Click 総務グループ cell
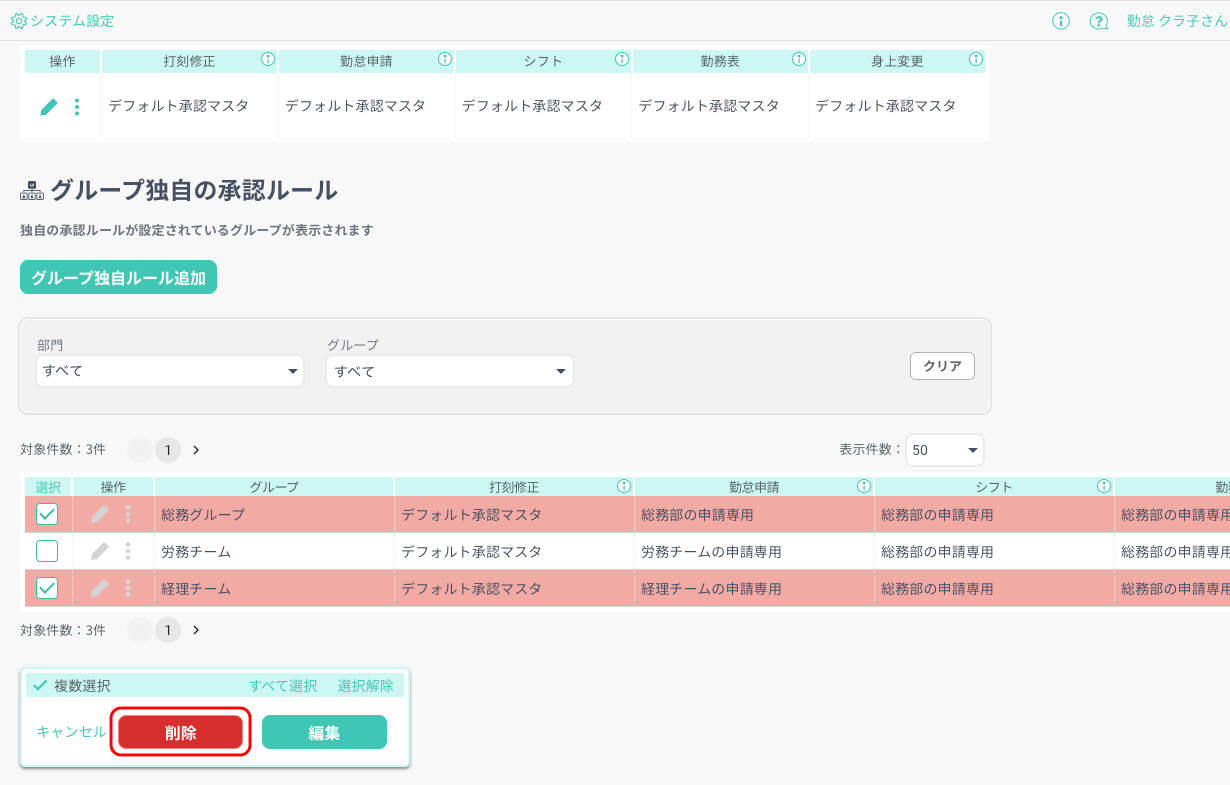The height and width of the screenshot is (785, 1230). pos(274,515)
